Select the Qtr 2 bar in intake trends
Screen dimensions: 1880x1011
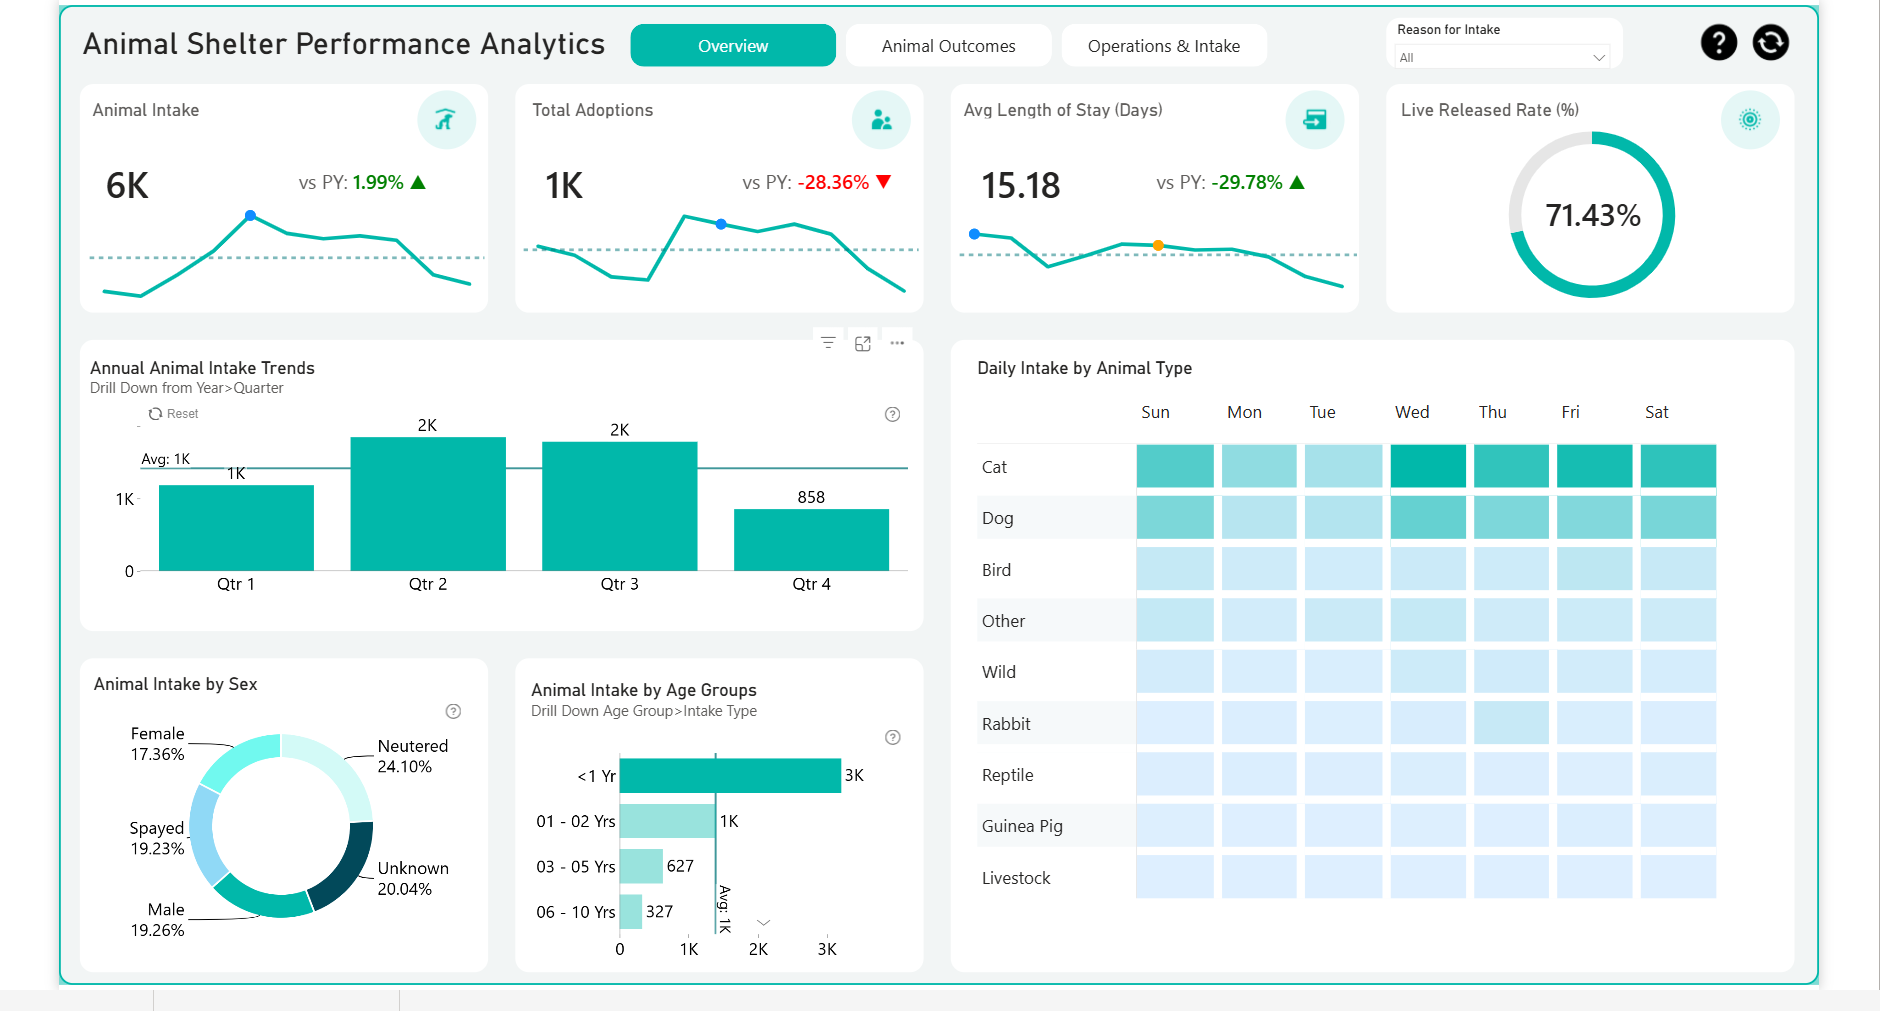427,504
